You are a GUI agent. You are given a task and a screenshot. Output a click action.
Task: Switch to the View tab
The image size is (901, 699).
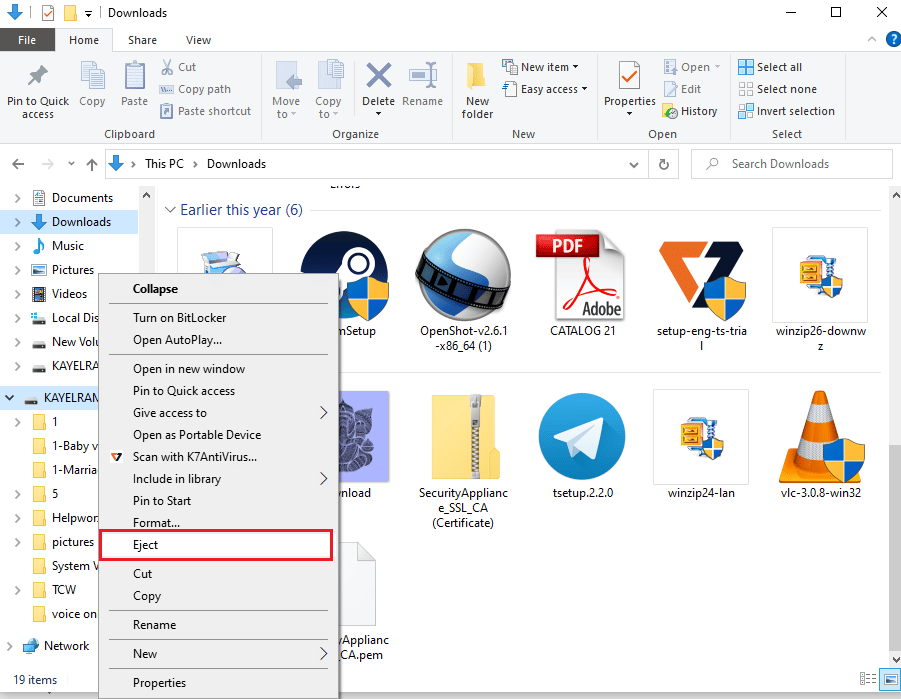[x=198, y=40]
